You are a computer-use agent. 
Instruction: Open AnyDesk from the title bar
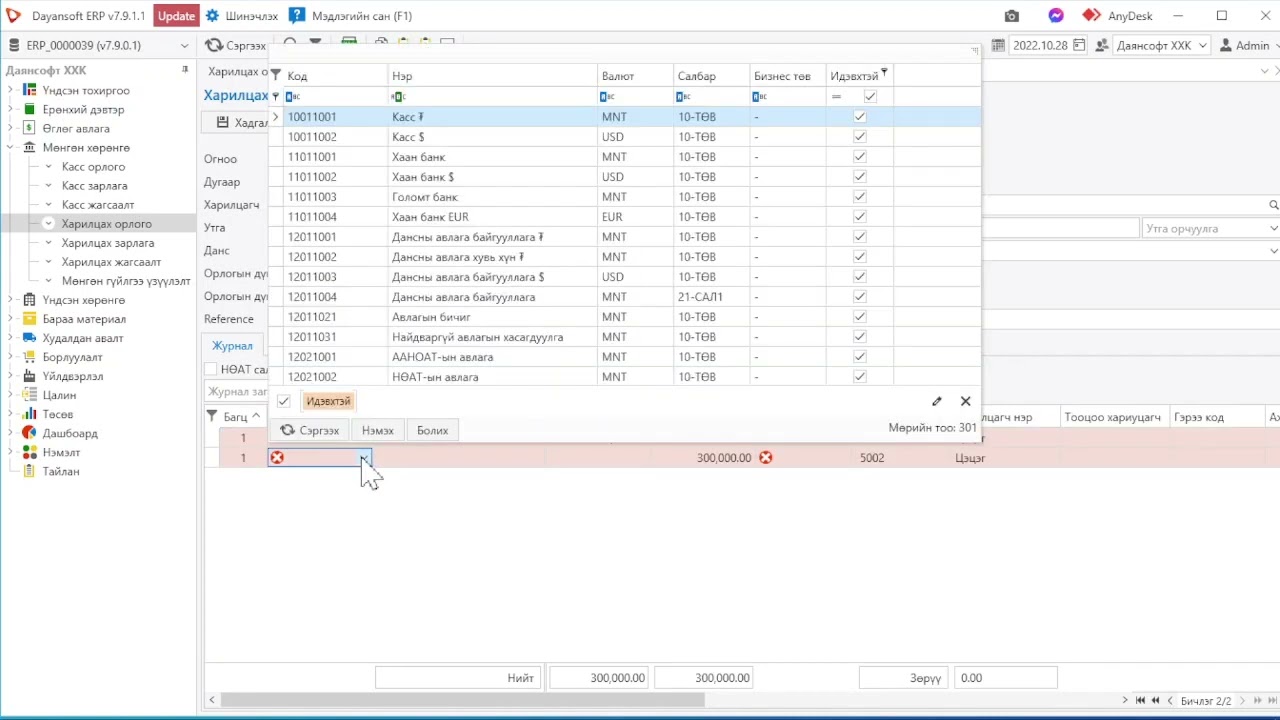(1119, 16)
